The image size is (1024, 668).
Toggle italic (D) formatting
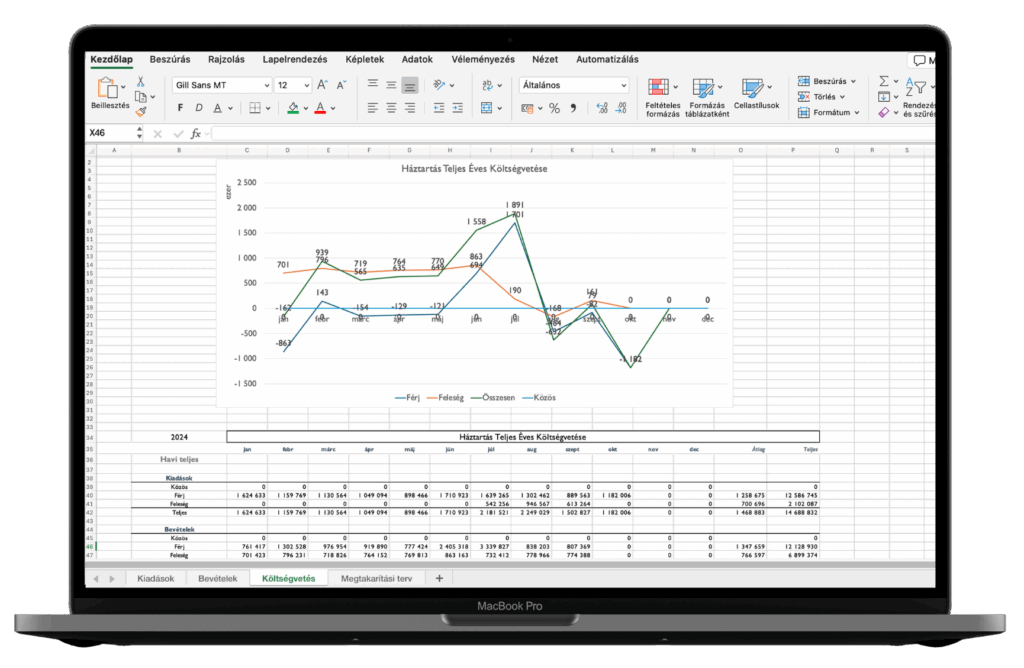click(199, 108)
